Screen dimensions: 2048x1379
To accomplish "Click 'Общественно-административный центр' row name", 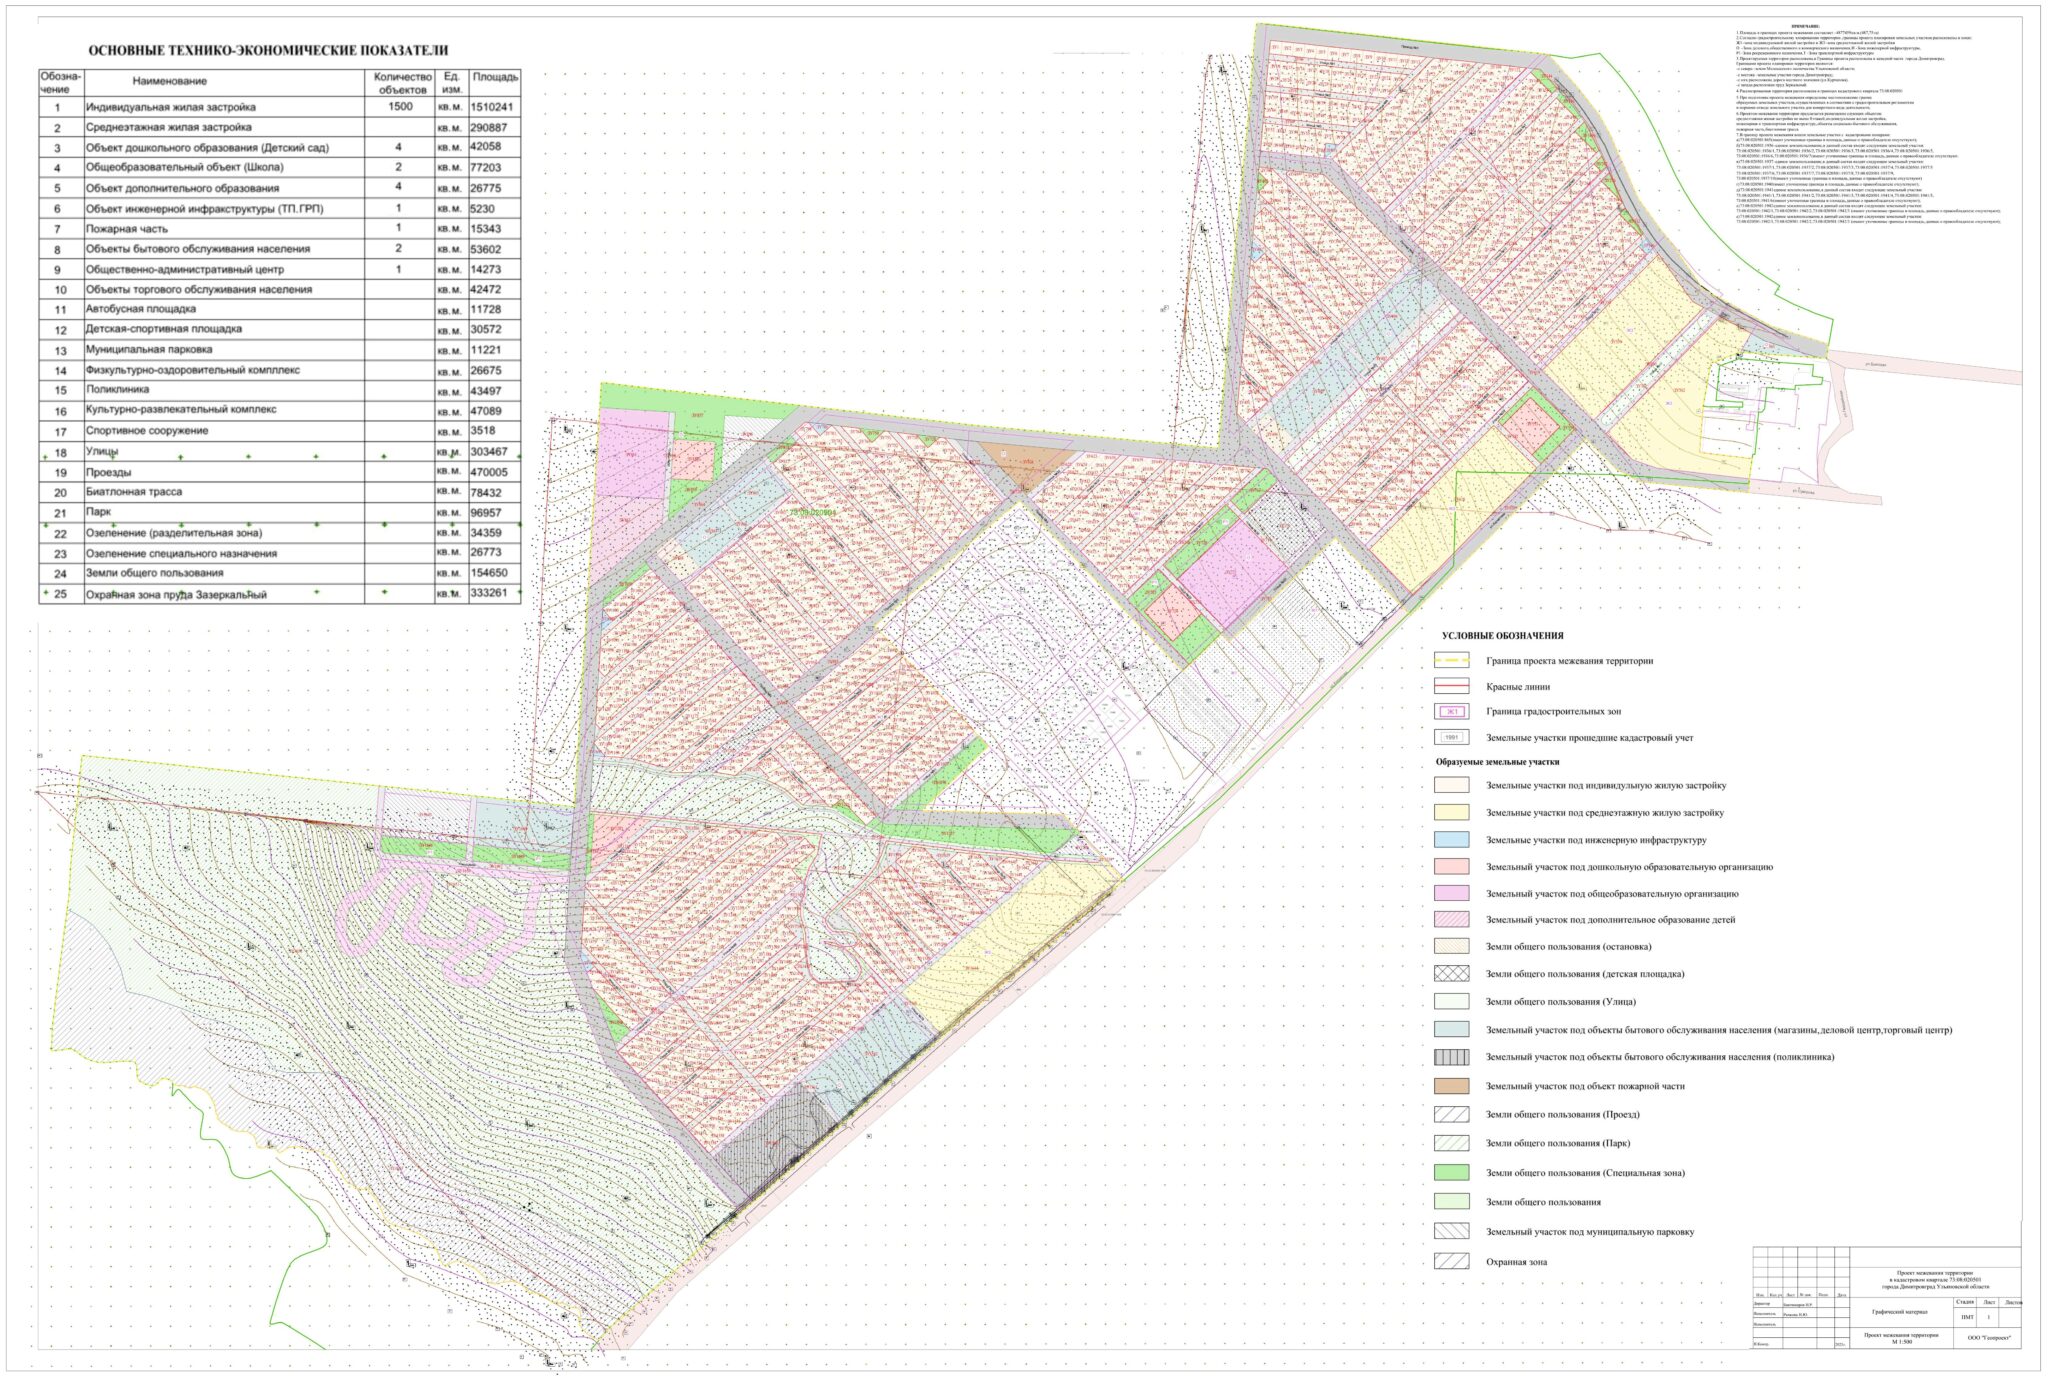I will pos(184,270).
